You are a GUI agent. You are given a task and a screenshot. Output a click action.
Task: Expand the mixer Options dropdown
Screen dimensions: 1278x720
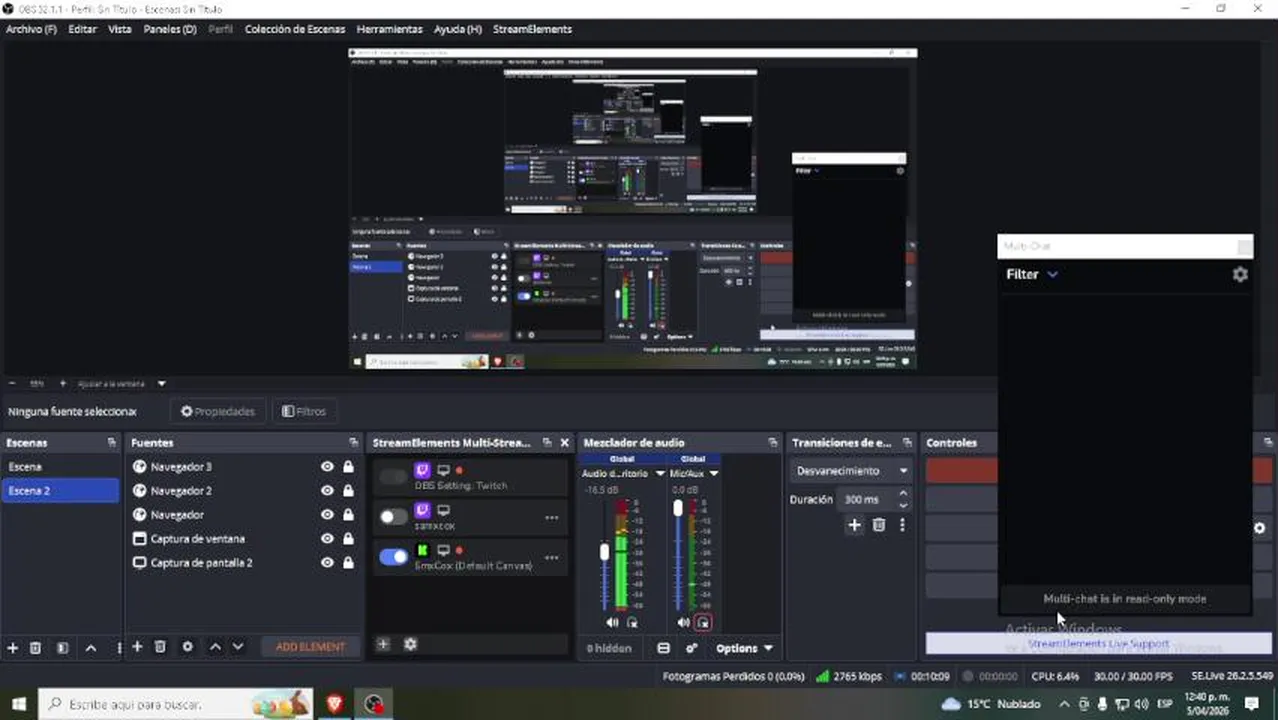tap(744, 648)
